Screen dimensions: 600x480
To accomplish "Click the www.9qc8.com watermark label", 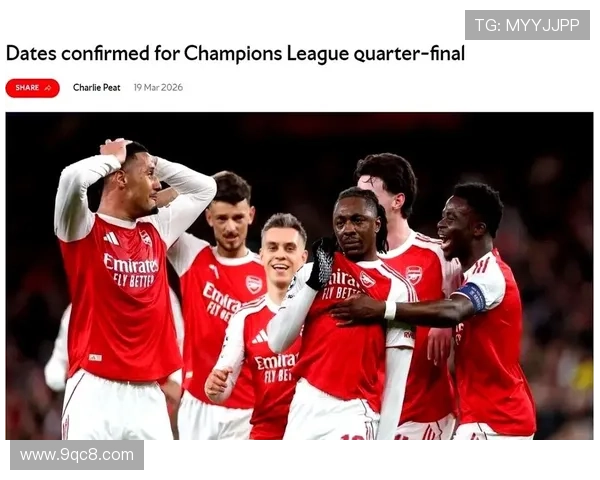I will click(x=77, y=455).
